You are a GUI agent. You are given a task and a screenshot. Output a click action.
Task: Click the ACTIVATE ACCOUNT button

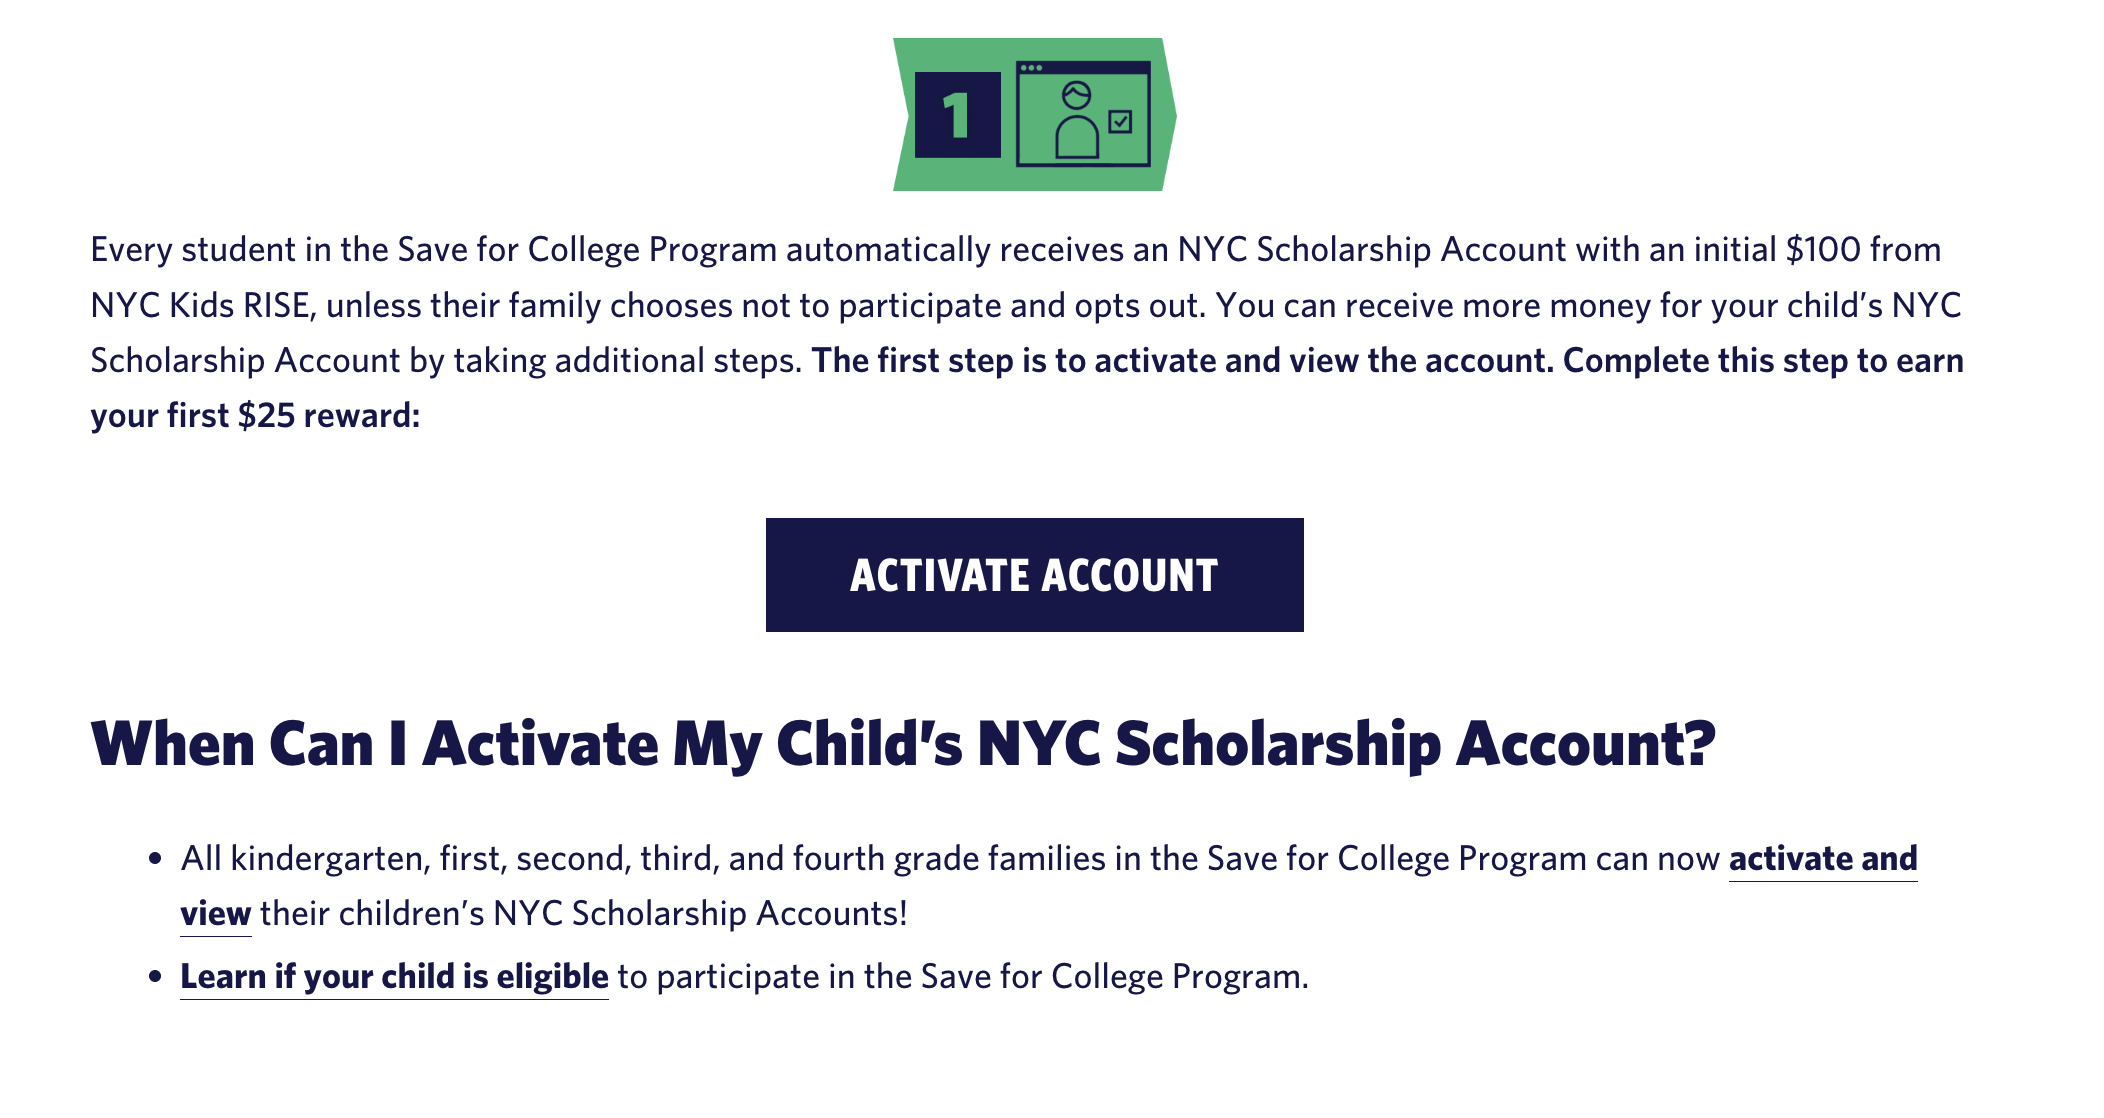(1033, 575)
